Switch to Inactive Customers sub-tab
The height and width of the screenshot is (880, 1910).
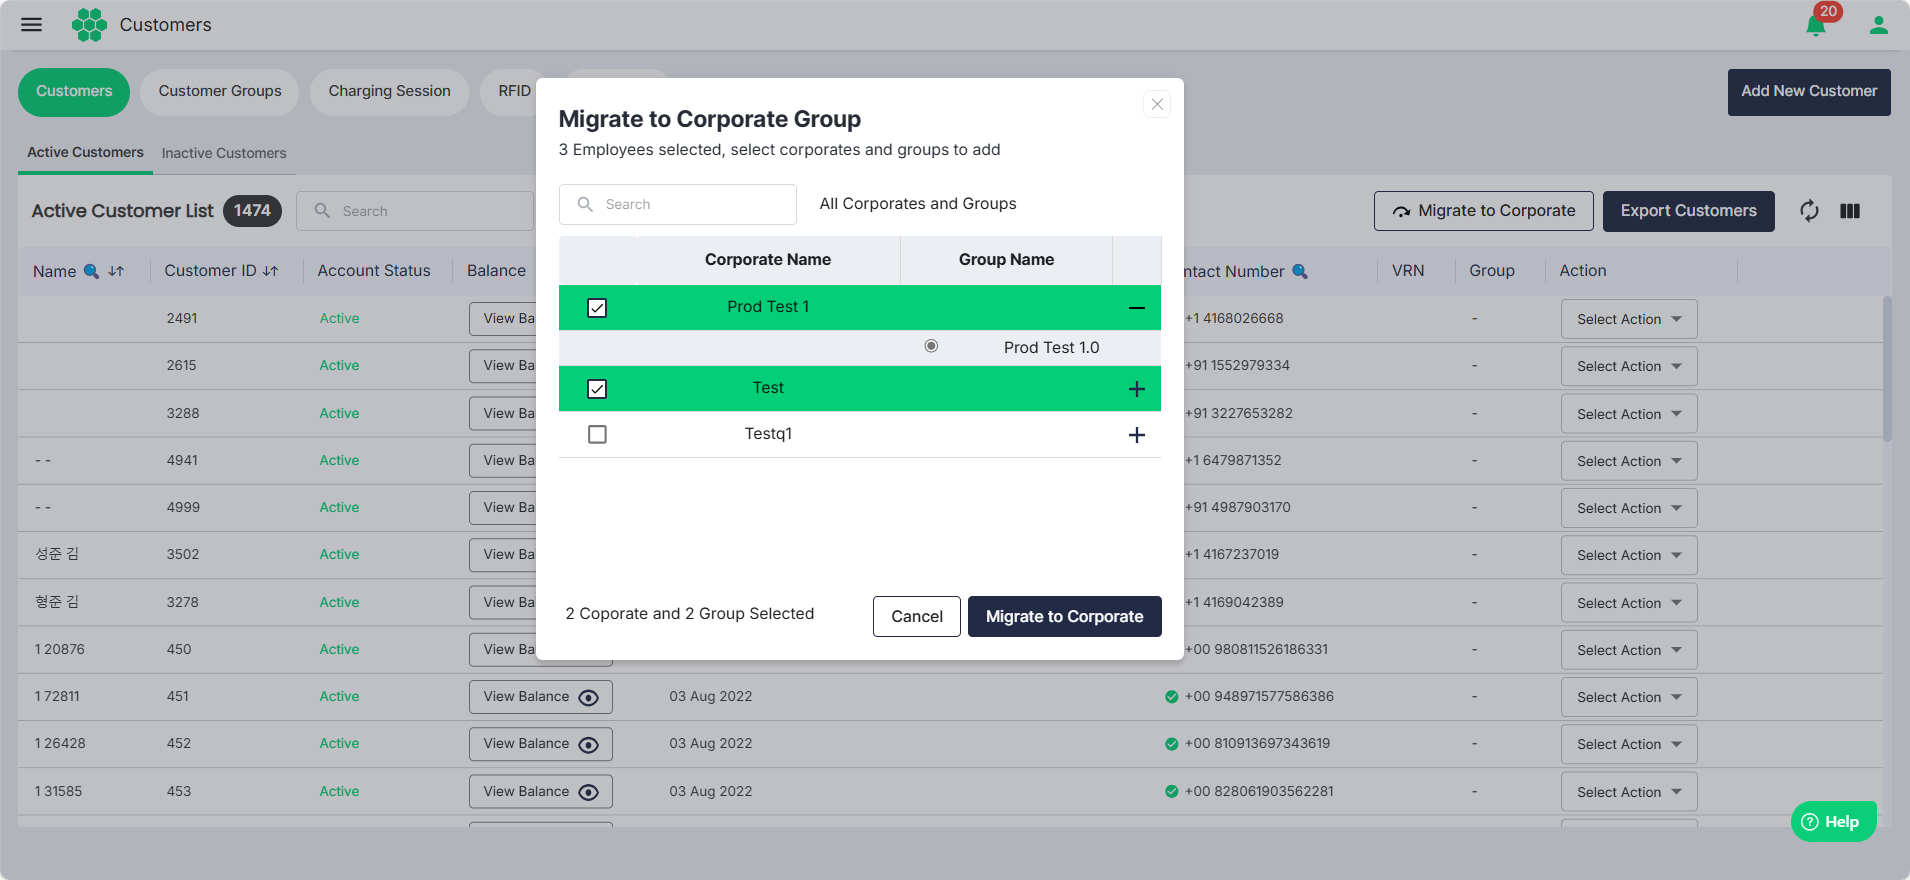224,153
